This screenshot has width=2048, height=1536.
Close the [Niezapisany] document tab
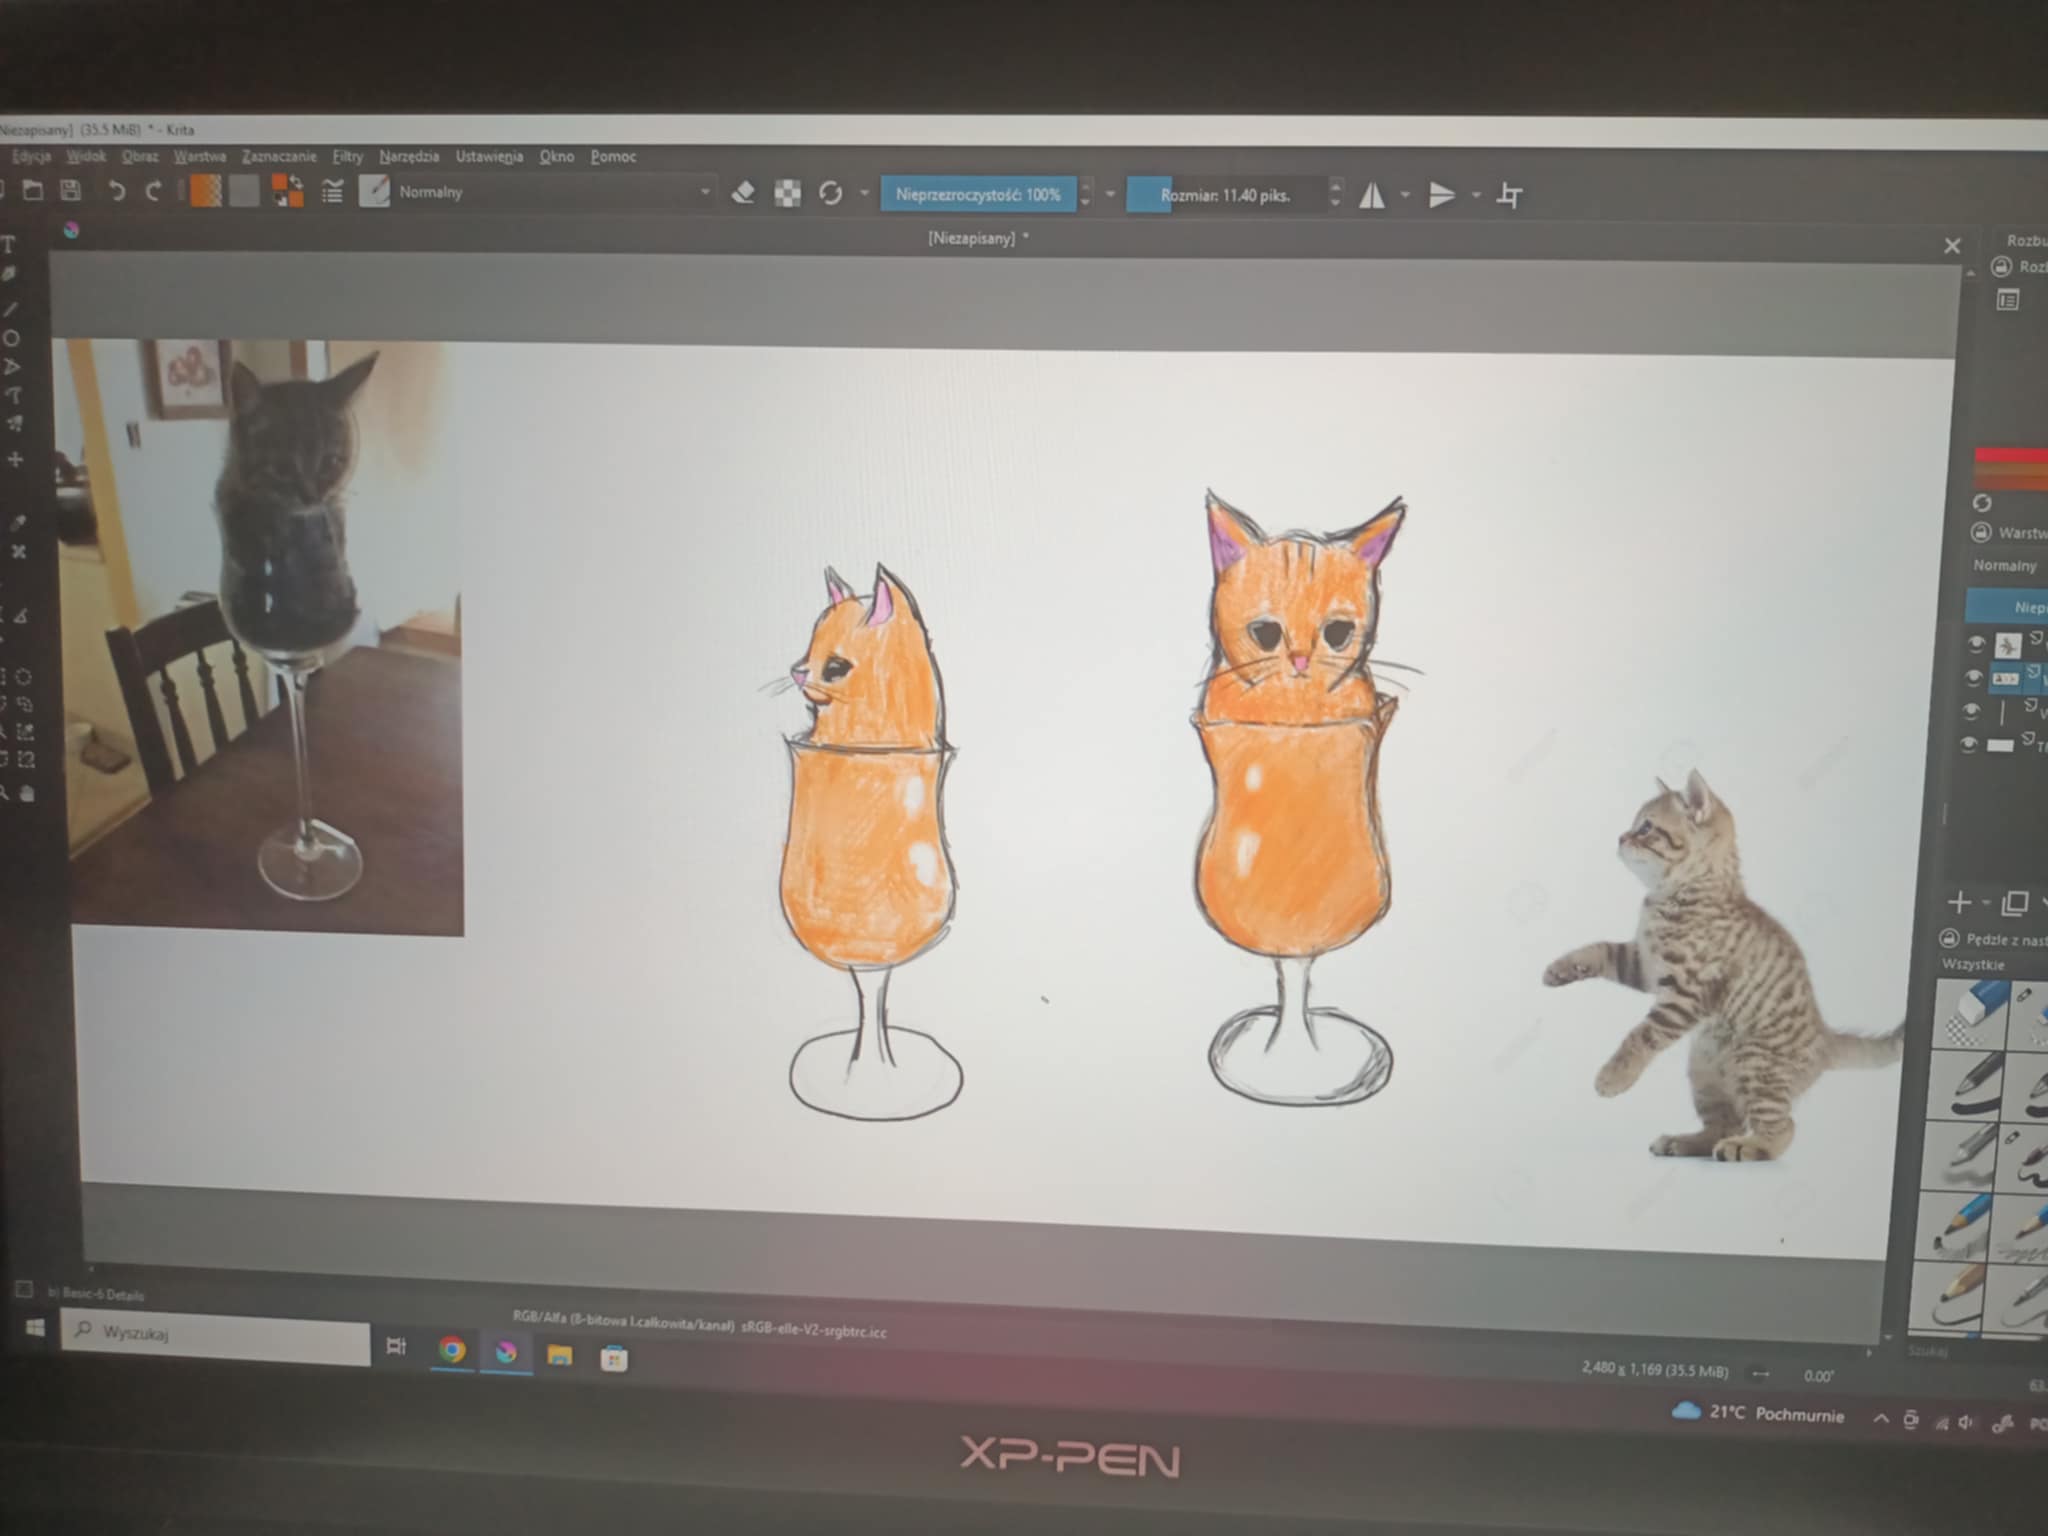[1952, 246]
